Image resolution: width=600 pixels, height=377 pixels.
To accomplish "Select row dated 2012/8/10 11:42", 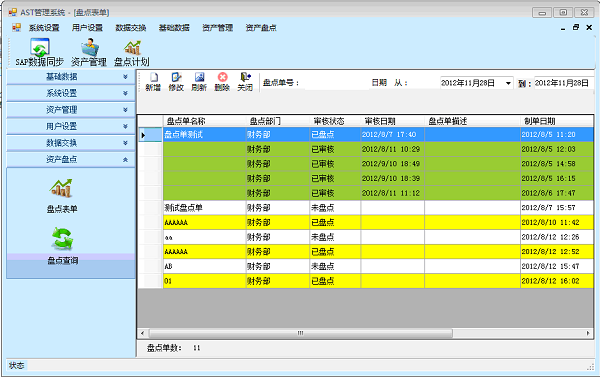I will (366, 222).
